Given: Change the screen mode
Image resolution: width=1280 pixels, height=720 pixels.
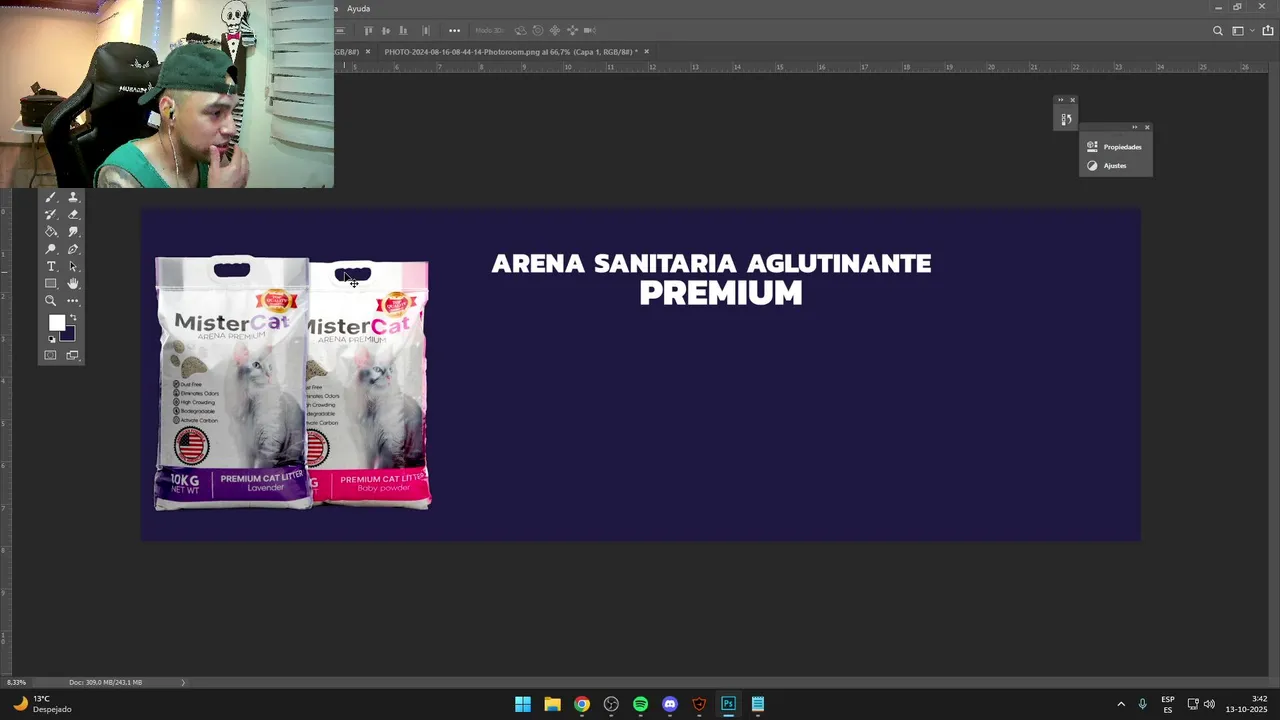Looking at the screenshot, I should click(x=73, y=355).
